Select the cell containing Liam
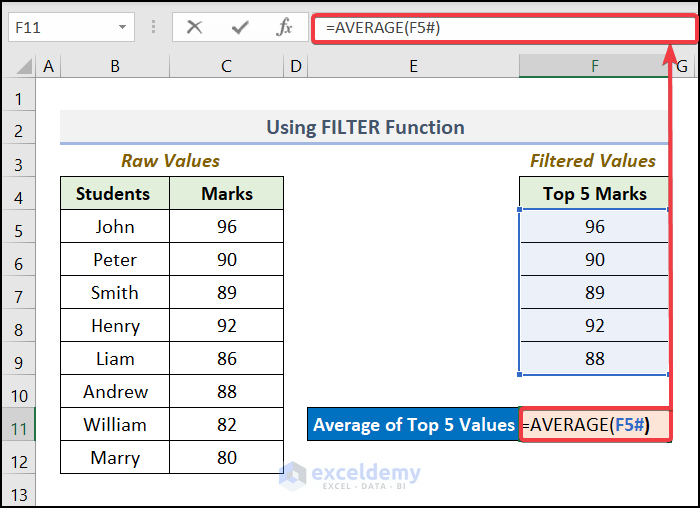 115,359
